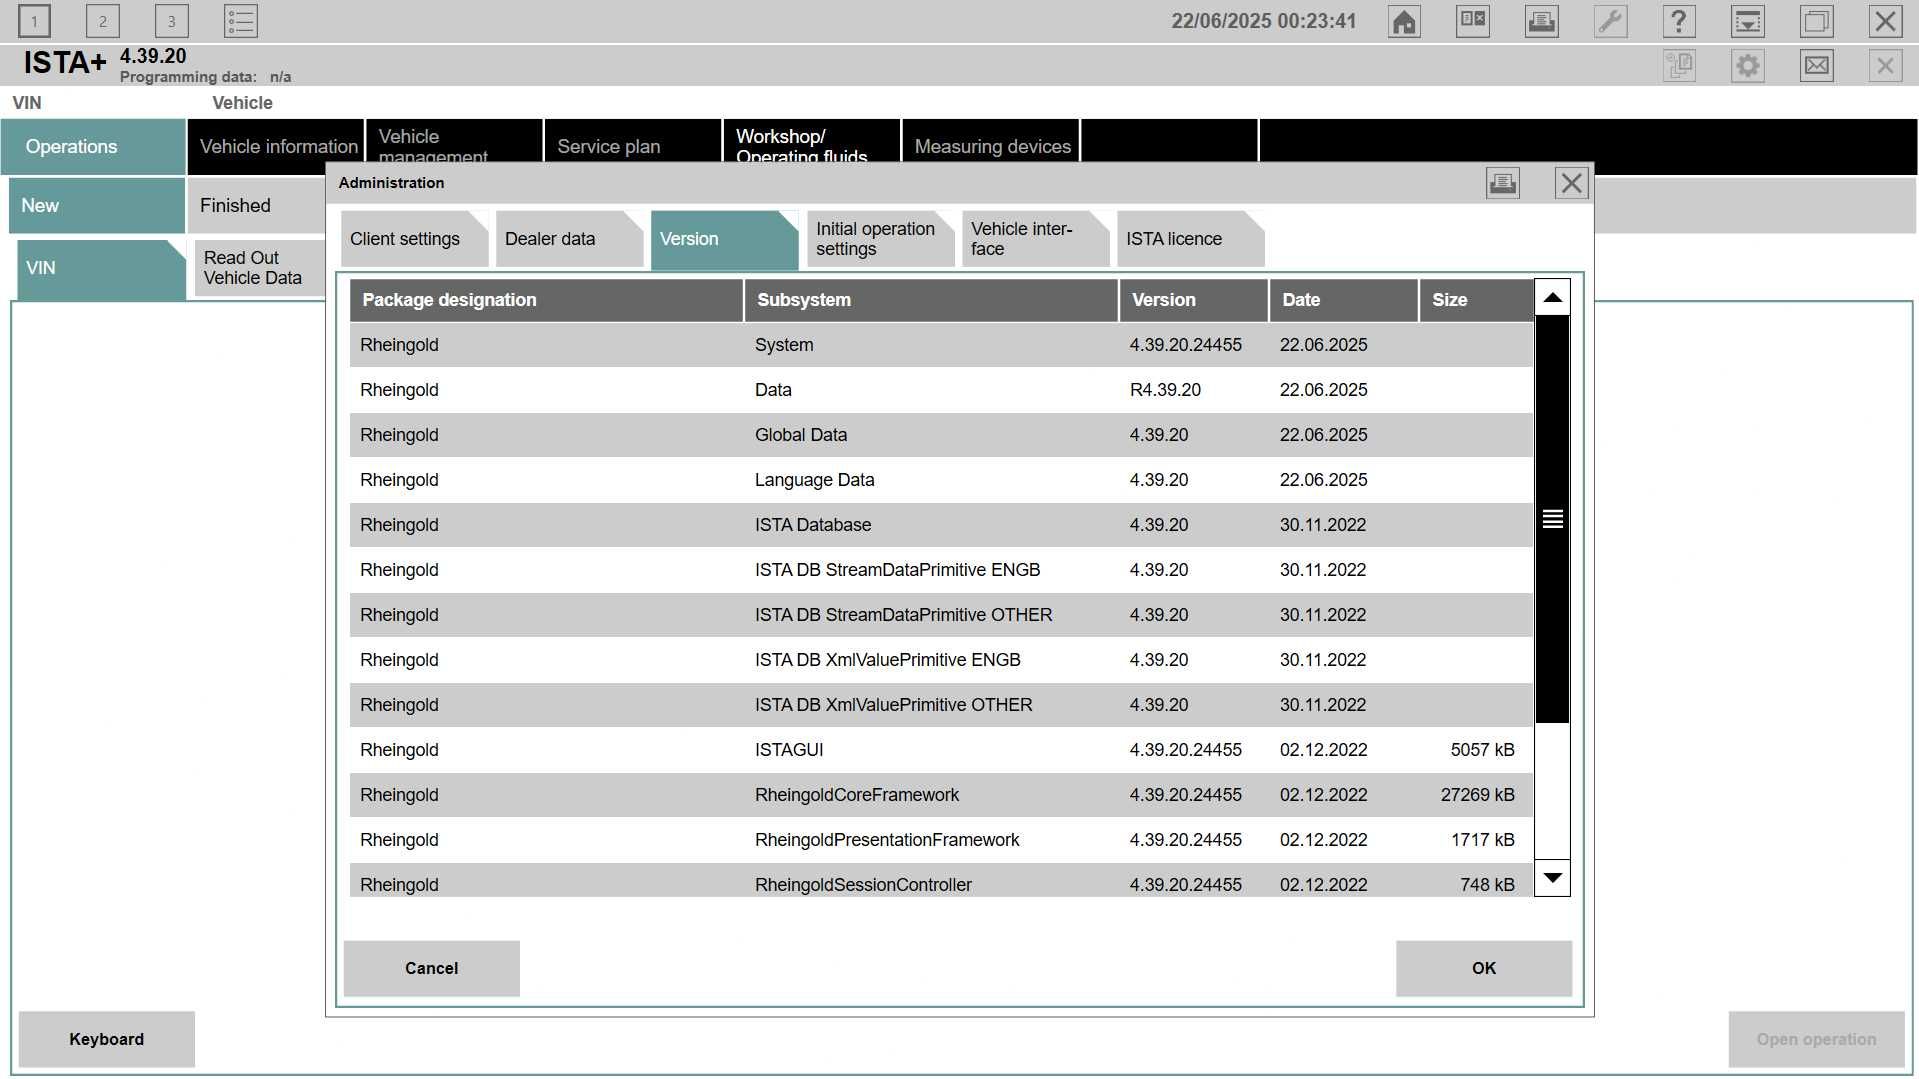Screen dimensions: 1919x1079
Task: Open operation slot 1 icon
Action: (x=34, y=21)
